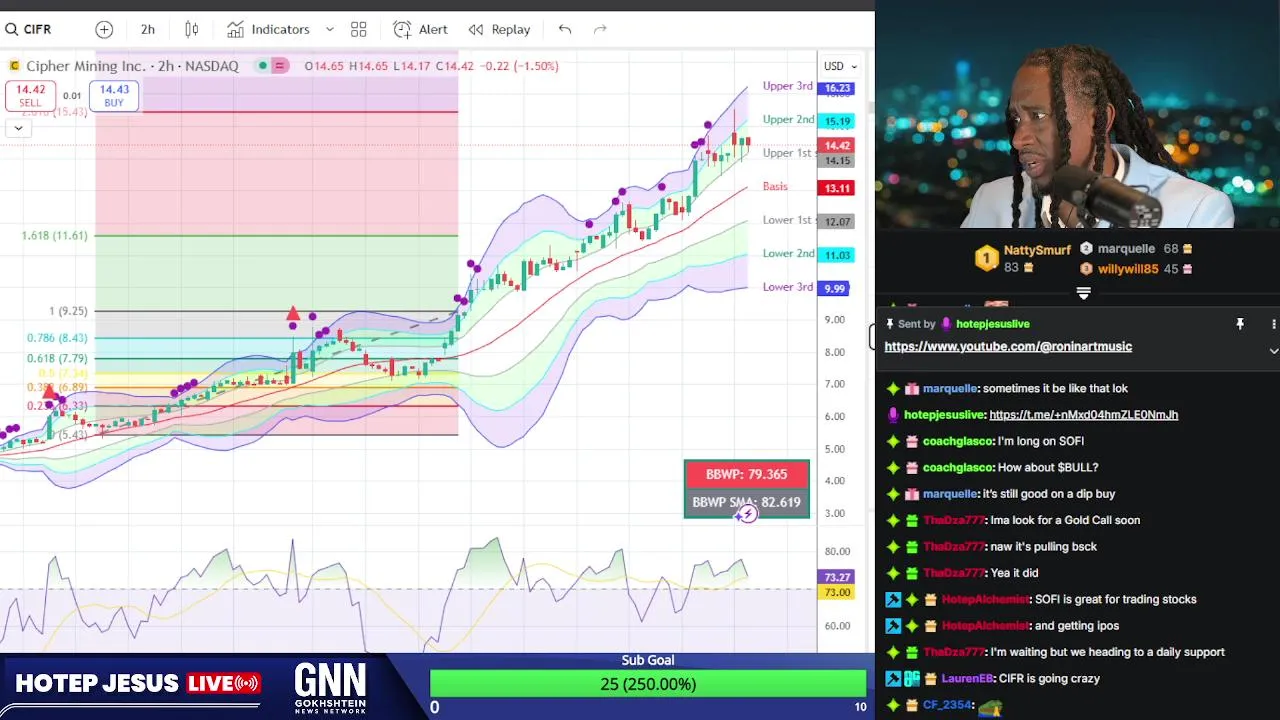
Task: Click the green market status dot
Action: pyautogui.click(x=262, y=66)
